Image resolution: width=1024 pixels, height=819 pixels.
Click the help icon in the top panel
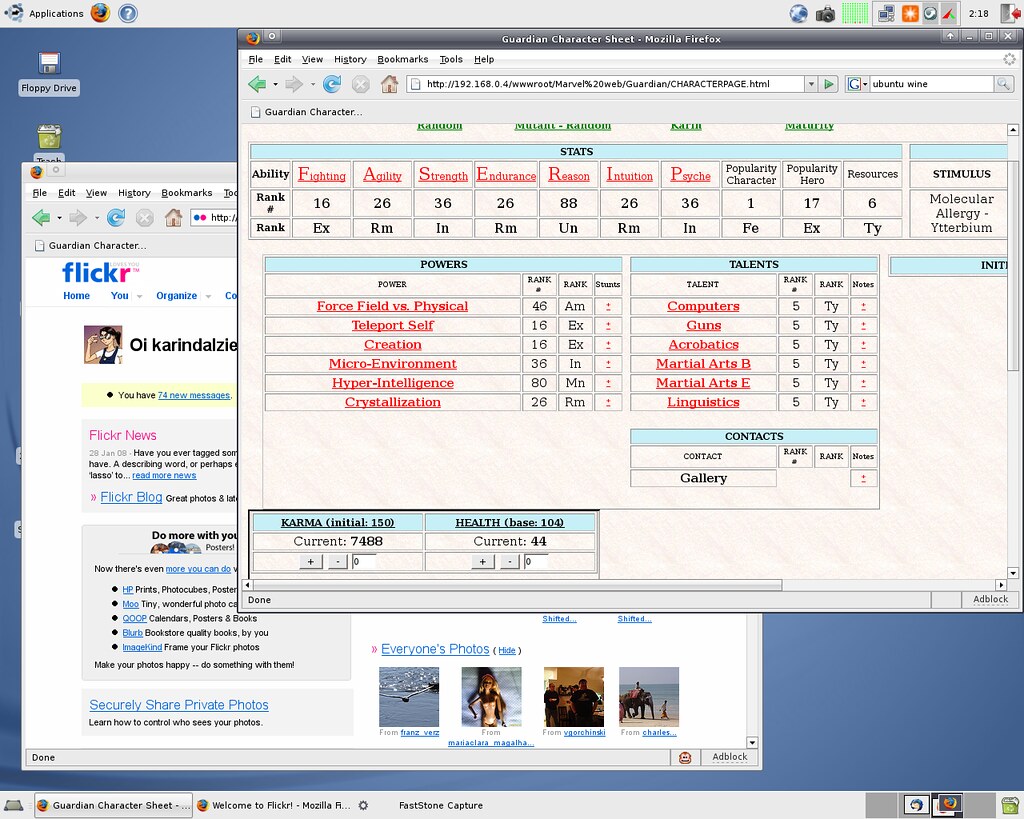128,13
